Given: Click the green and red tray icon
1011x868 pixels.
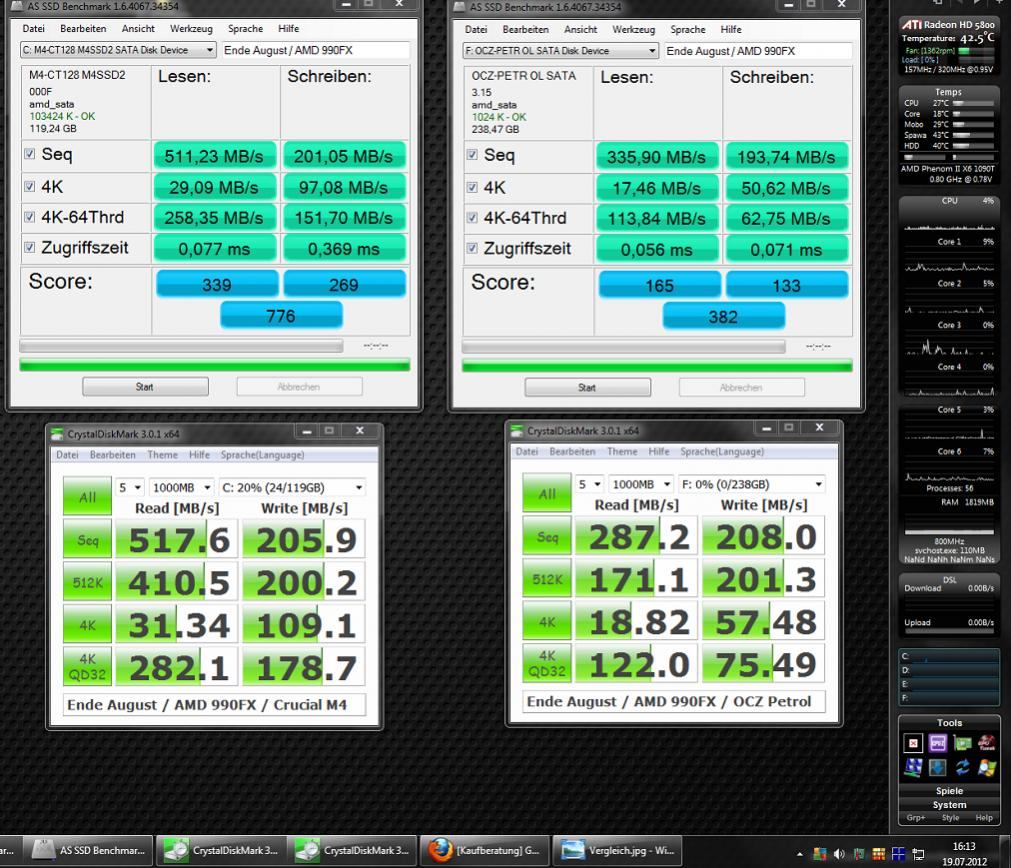Looking at the screenshot, I should tap(859, 854).
